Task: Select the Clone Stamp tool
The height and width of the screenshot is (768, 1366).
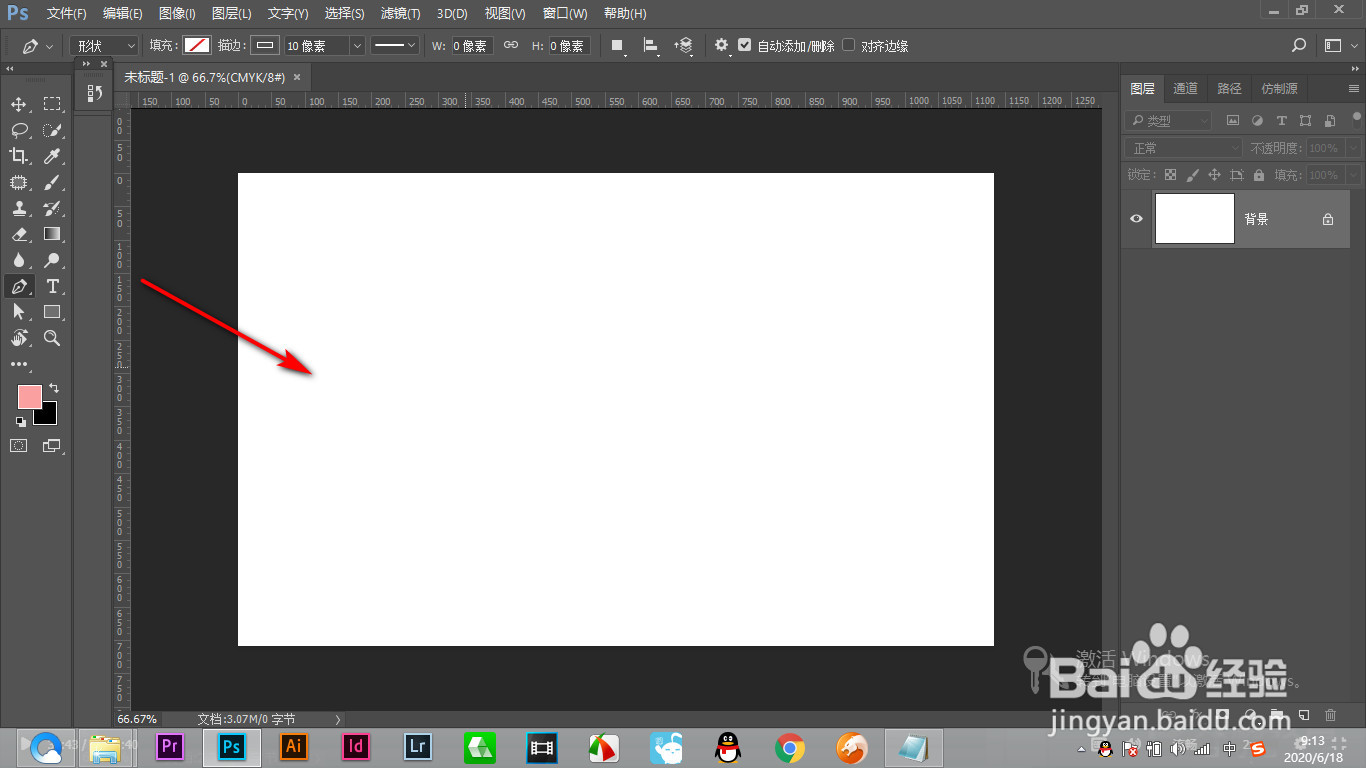Action: [x=19, y=208]
